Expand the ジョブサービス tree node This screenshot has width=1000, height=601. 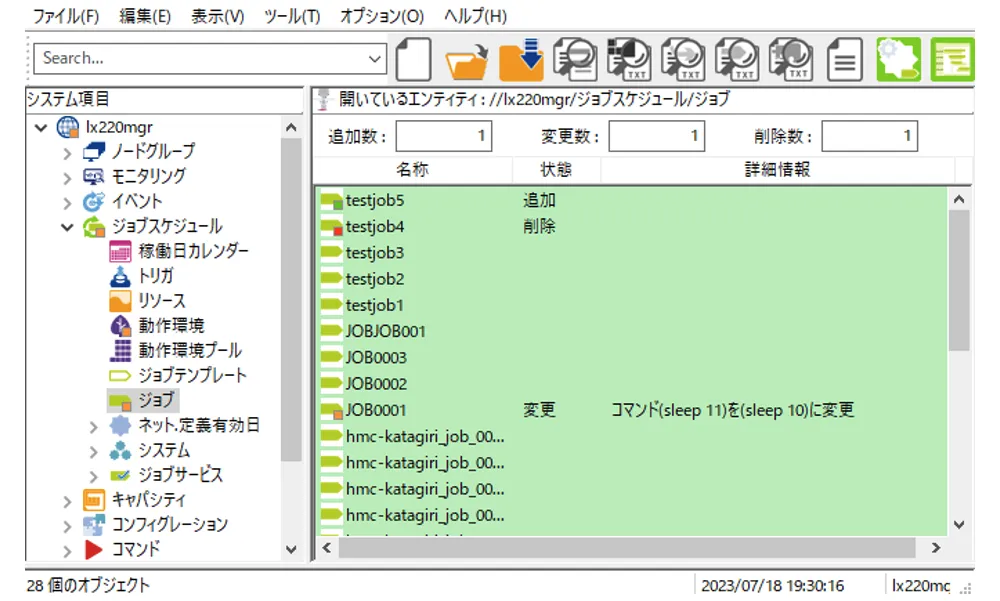(93, 477)
